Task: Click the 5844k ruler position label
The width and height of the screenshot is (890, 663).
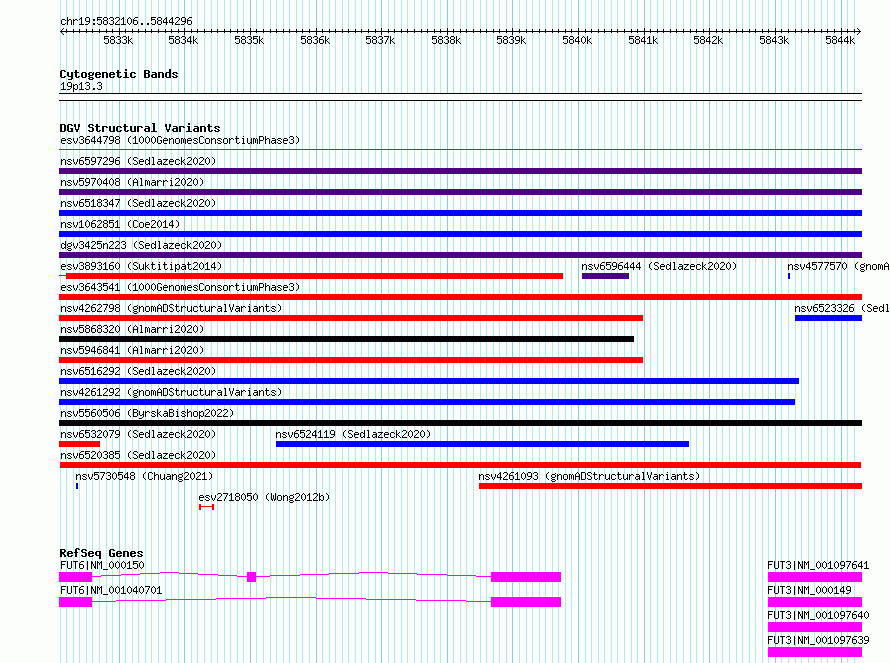Action: pyautogui.click(x=840, y=40)
